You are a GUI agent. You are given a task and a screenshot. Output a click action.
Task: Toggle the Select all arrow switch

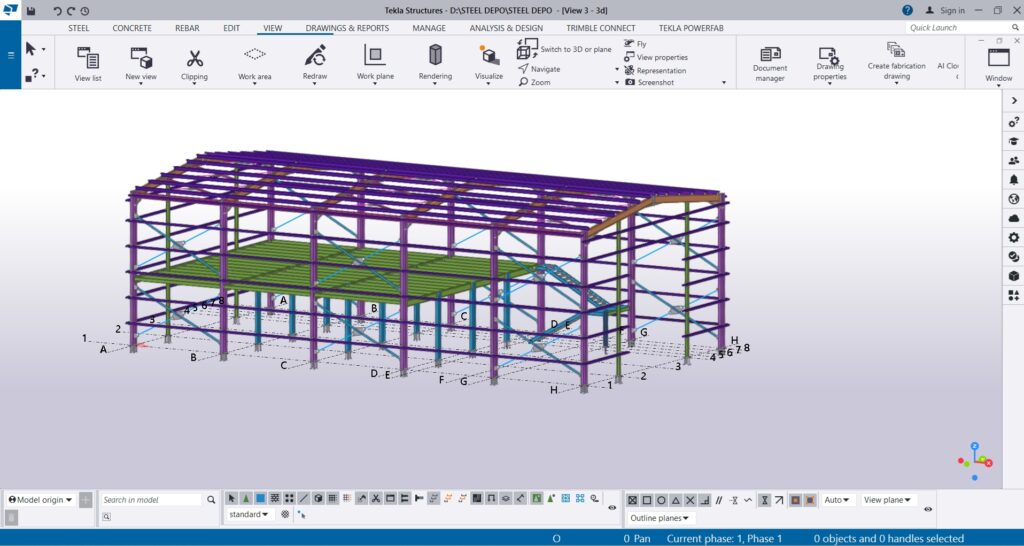pos(231,498)
